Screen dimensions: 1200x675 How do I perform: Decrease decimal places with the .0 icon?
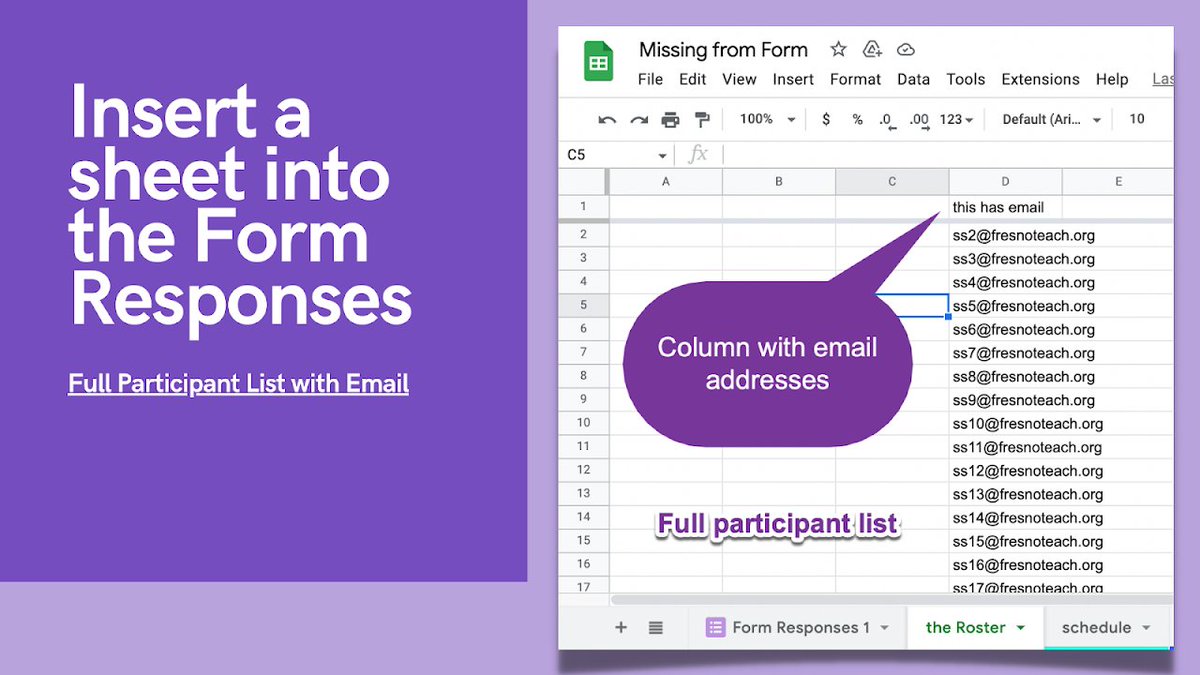tap(884, 119)
